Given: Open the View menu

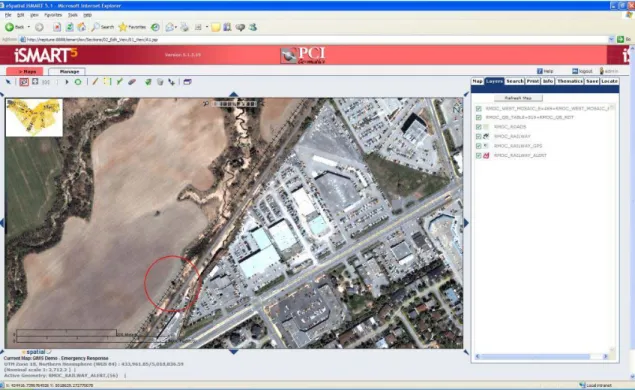Looking at the screenshot, I should click(x=34, y=15).
